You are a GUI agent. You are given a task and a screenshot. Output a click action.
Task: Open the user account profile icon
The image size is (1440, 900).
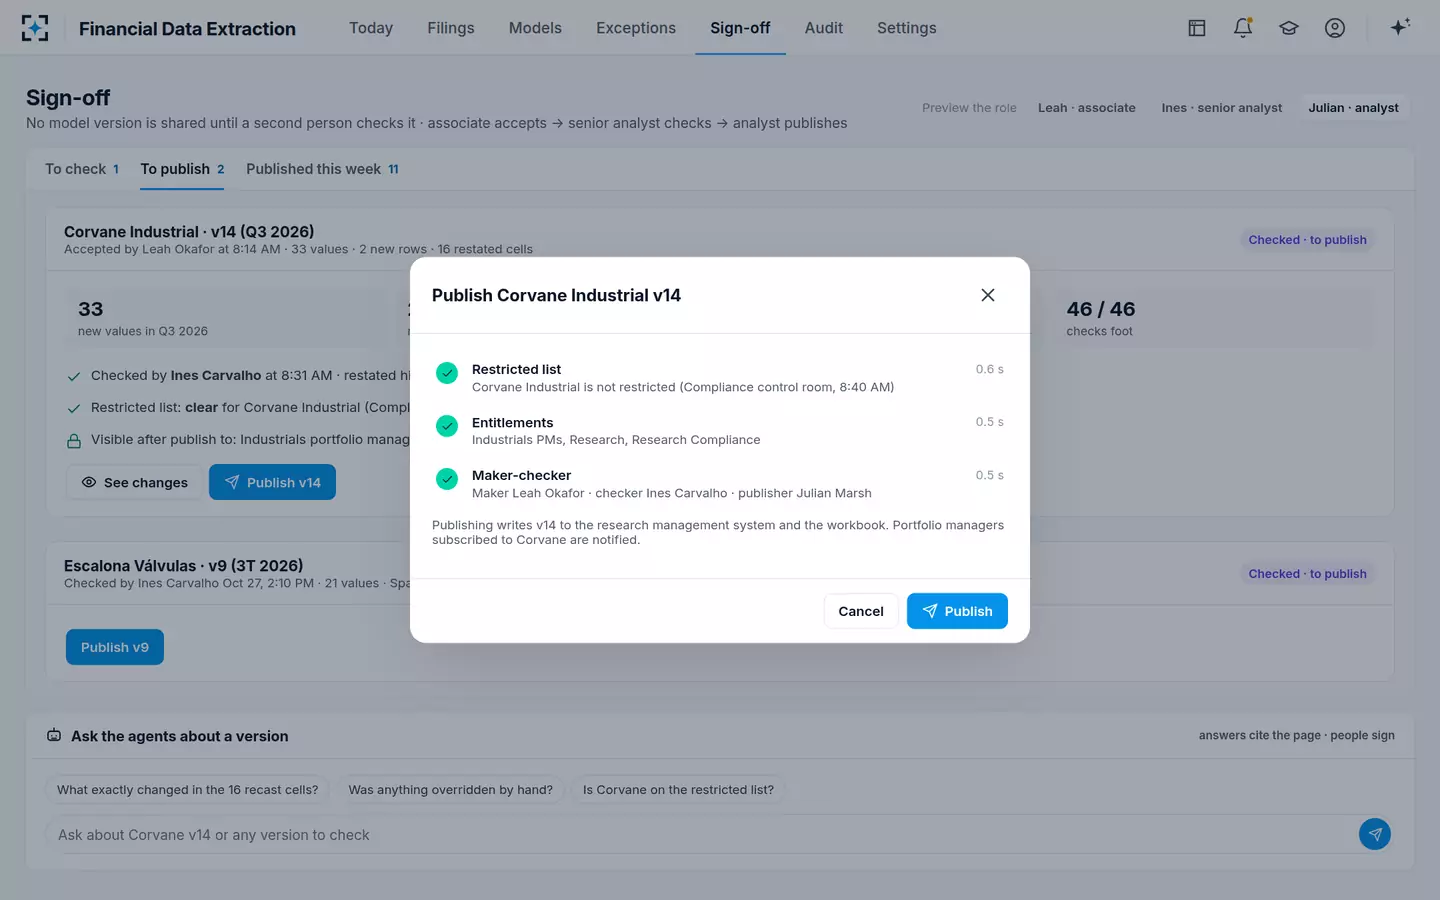[1335, 28]
